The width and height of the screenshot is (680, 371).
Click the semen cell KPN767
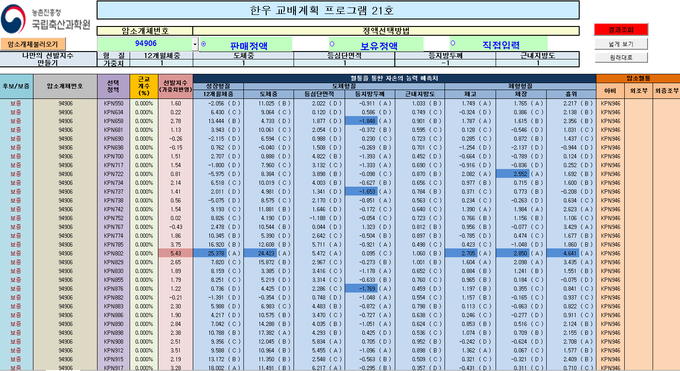click(114, 227)
